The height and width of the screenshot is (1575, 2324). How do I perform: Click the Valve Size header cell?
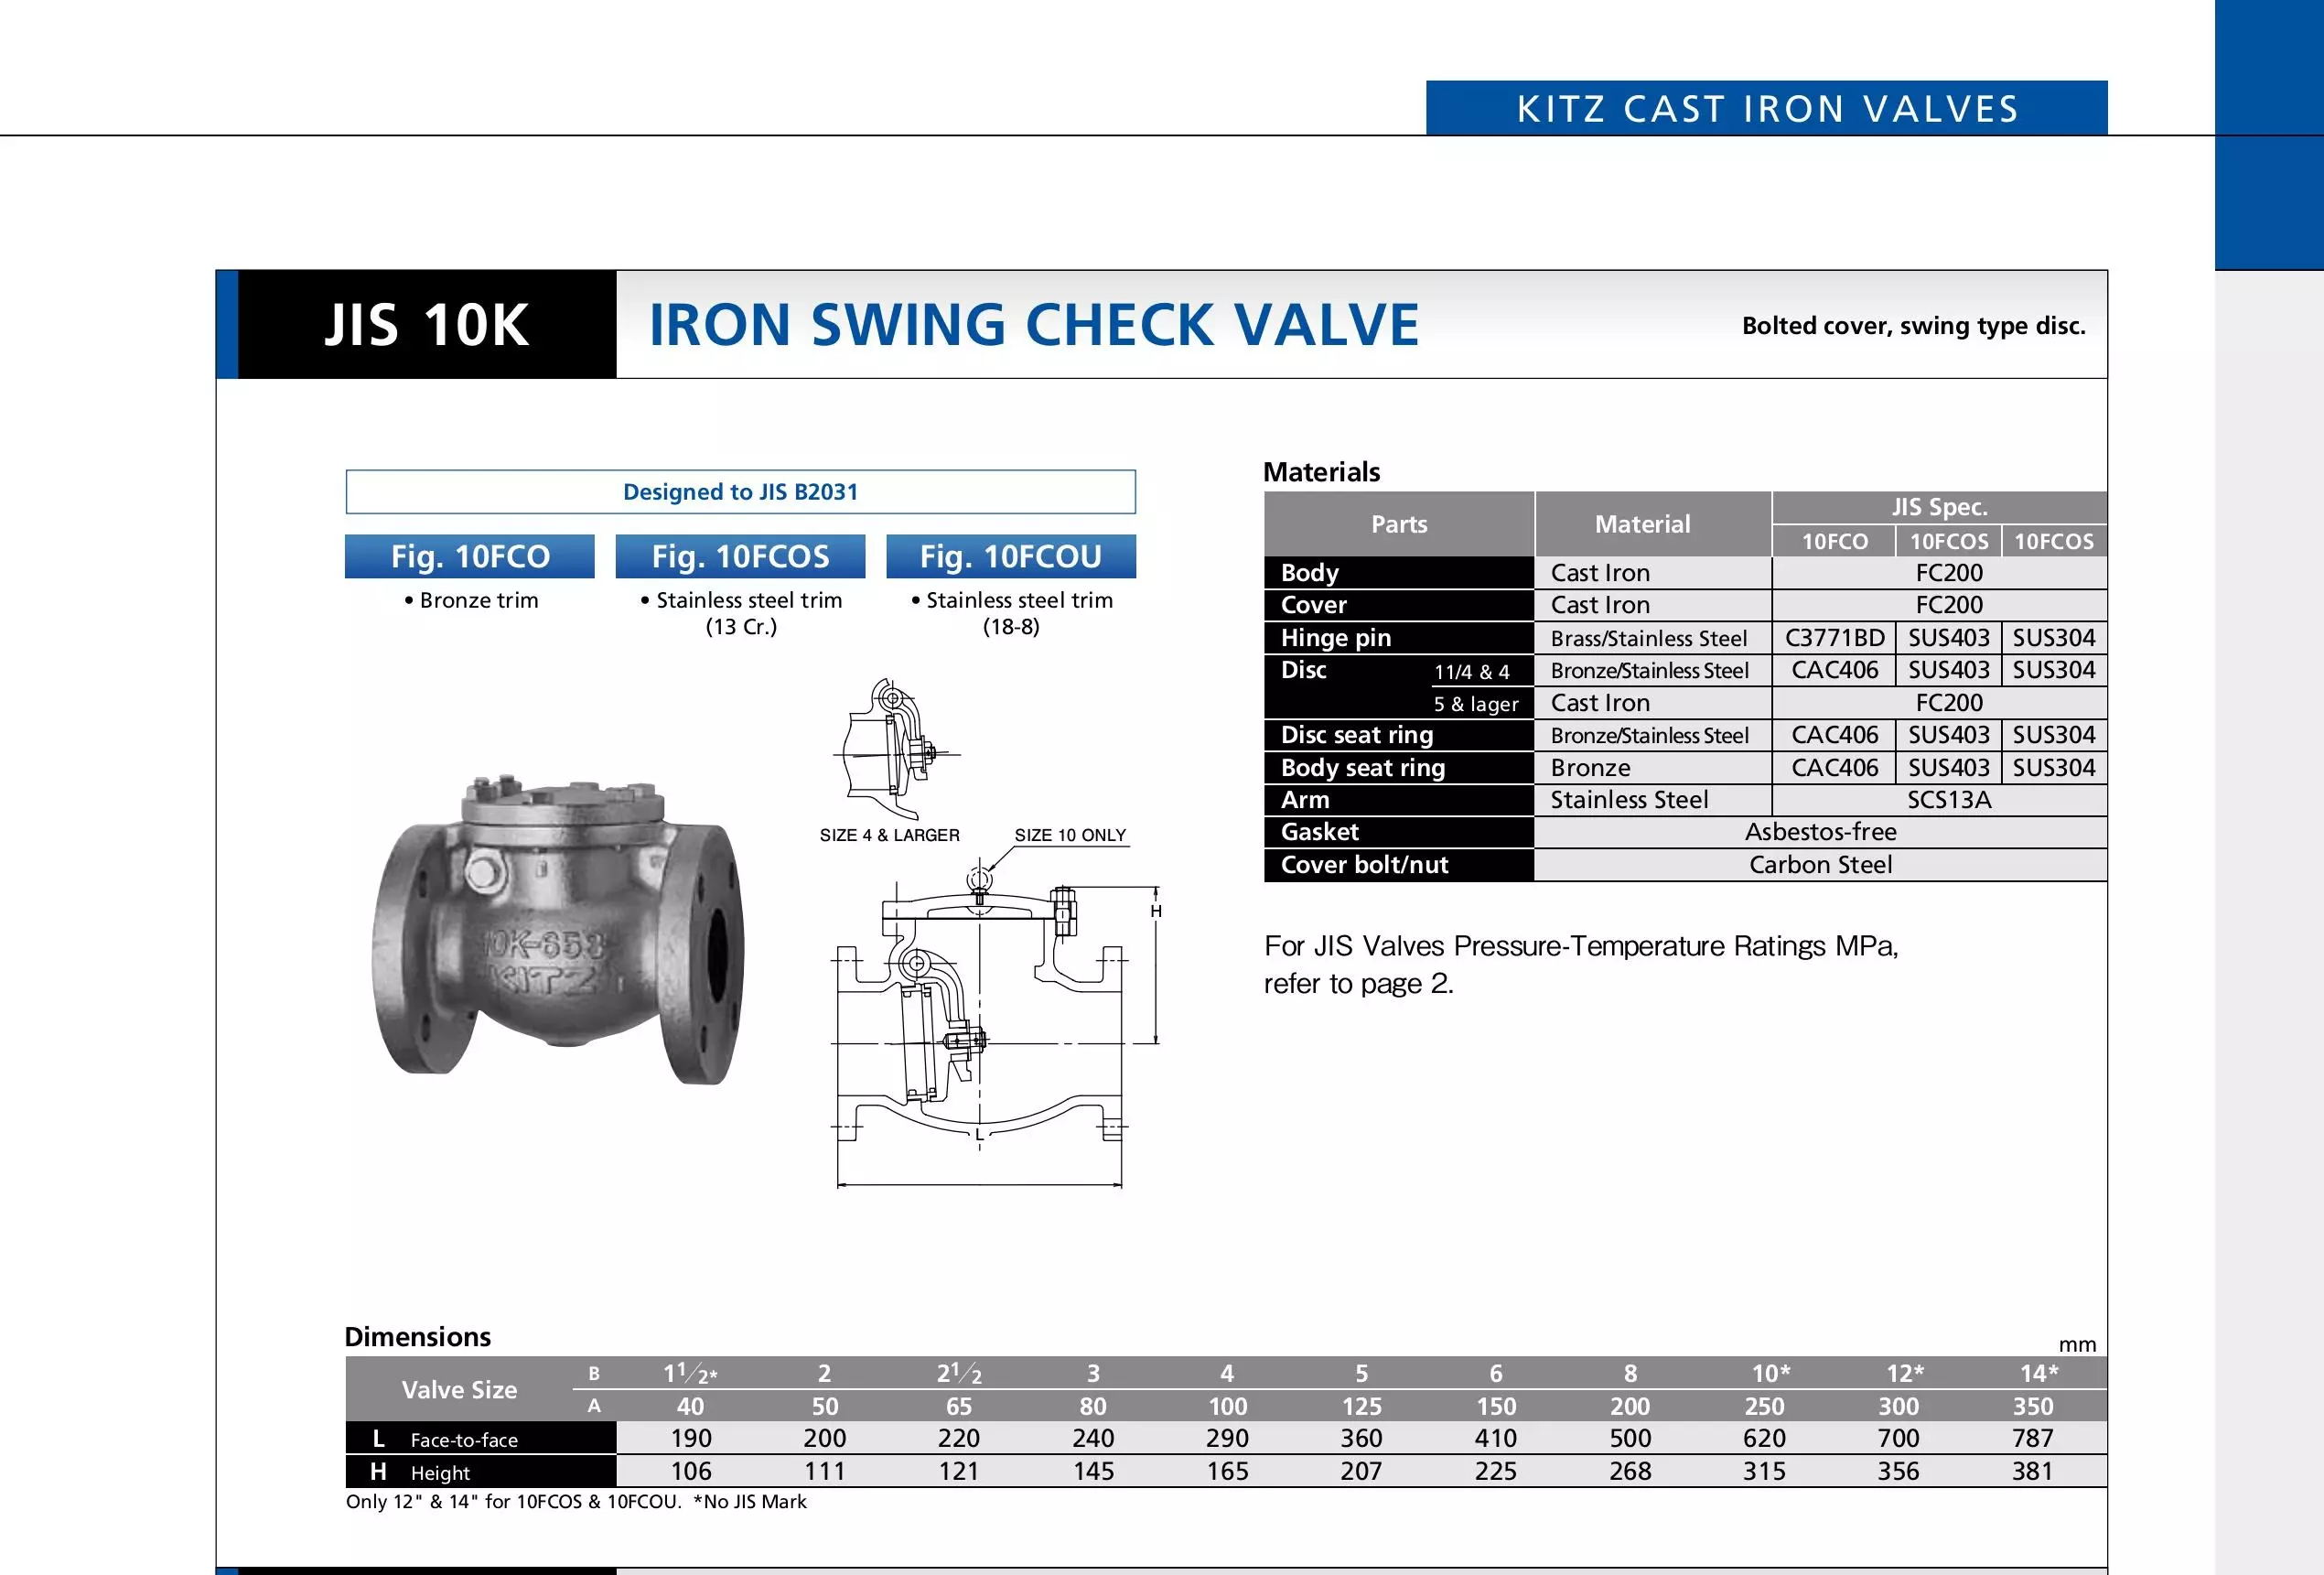(x=459, y=1389)
